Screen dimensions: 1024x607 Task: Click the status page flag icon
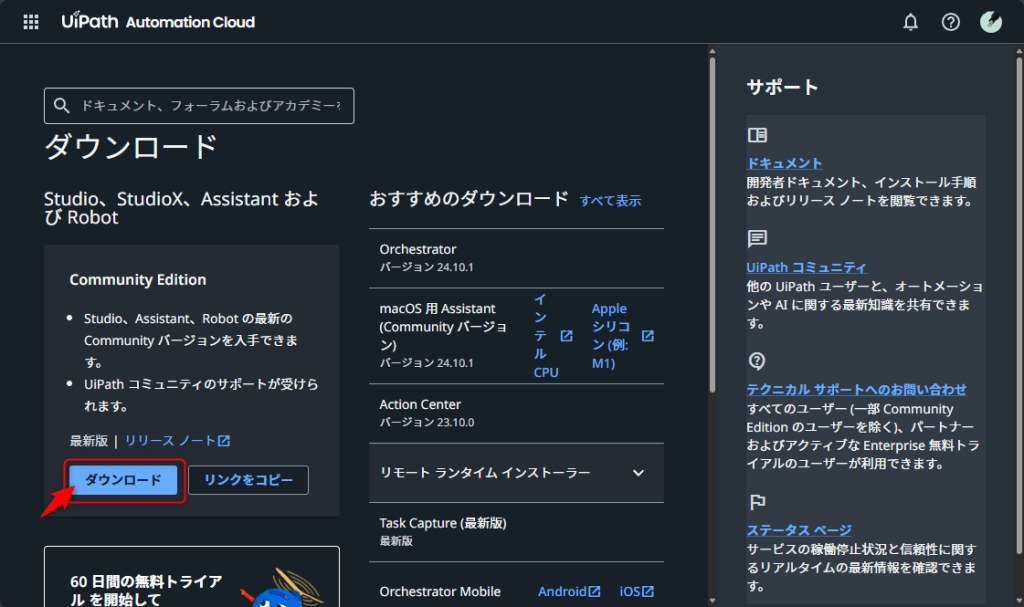[x=757, y=502]
